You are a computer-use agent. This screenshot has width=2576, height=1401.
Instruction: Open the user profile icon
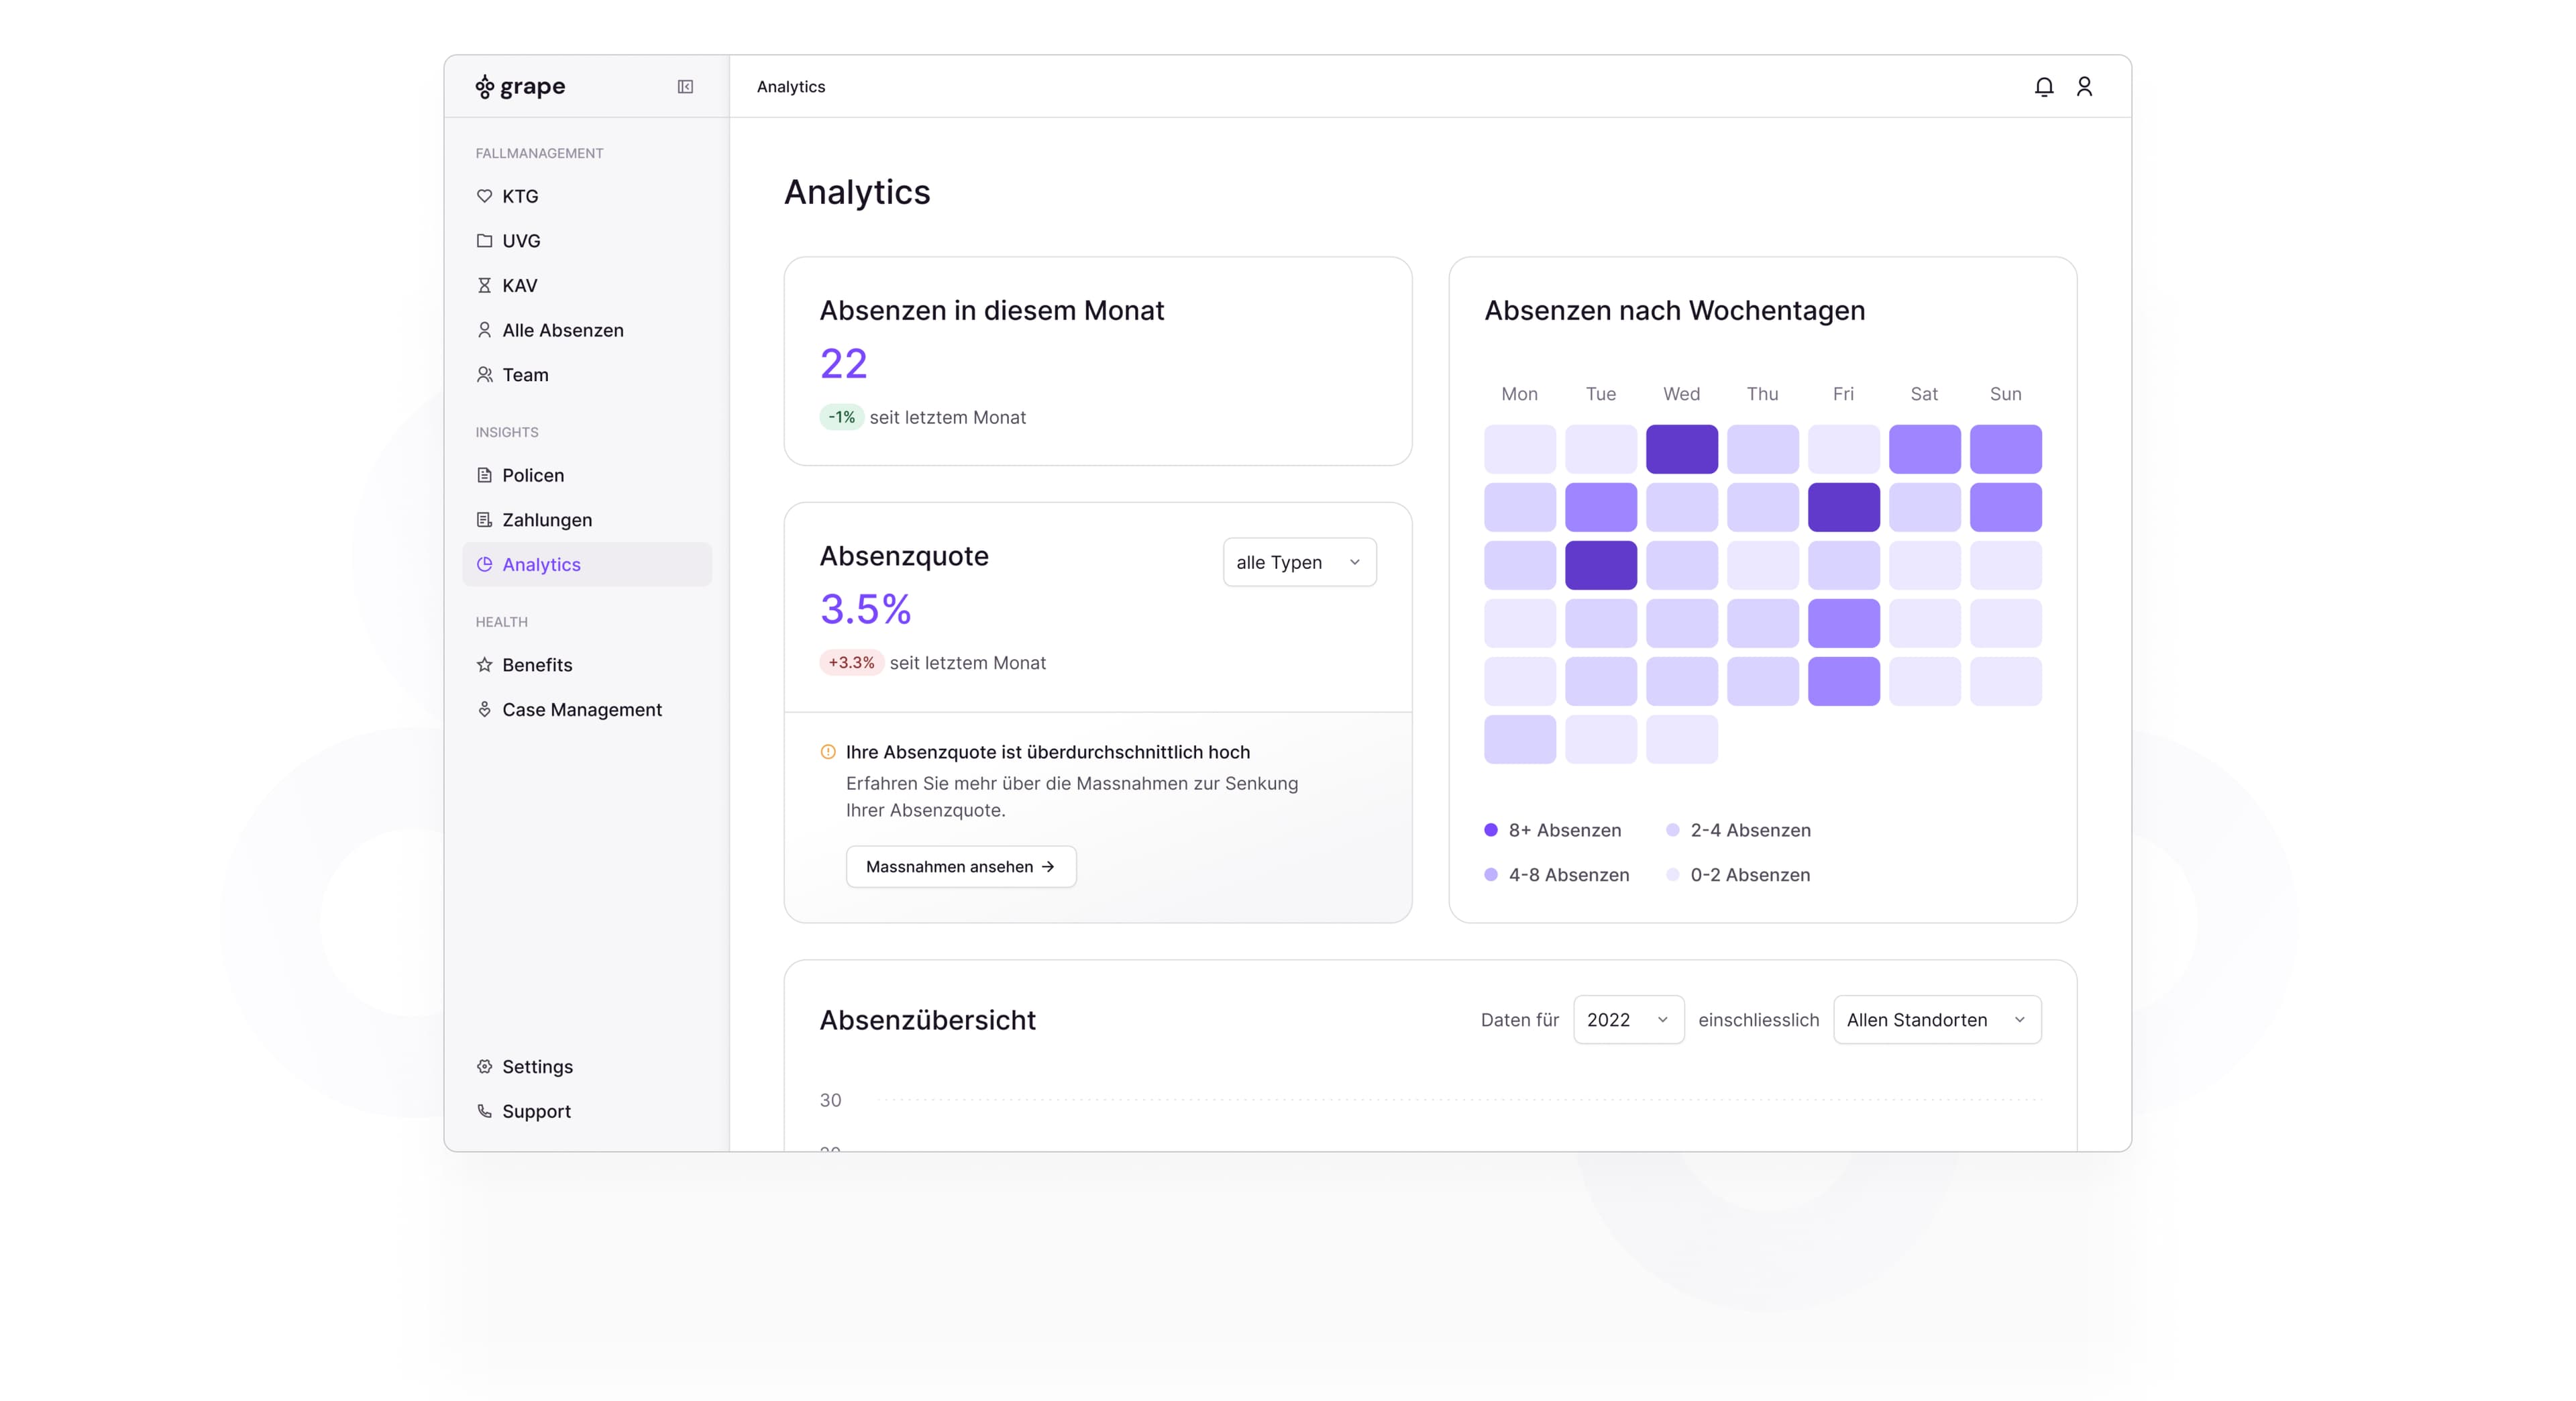click(x=2084, y=87)
